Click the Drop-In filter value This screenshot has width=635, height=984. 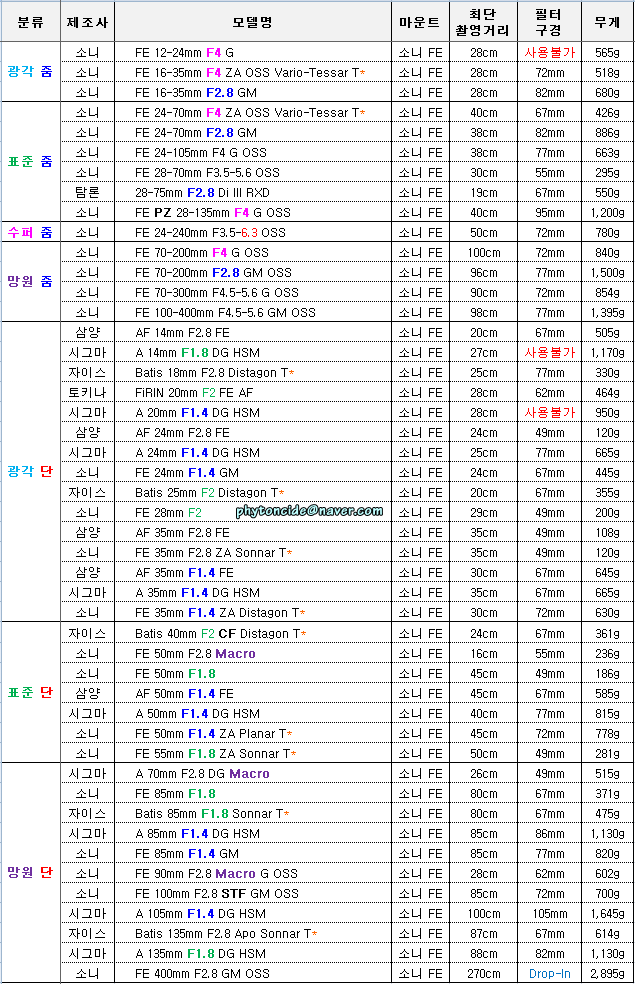click(550, 975)
